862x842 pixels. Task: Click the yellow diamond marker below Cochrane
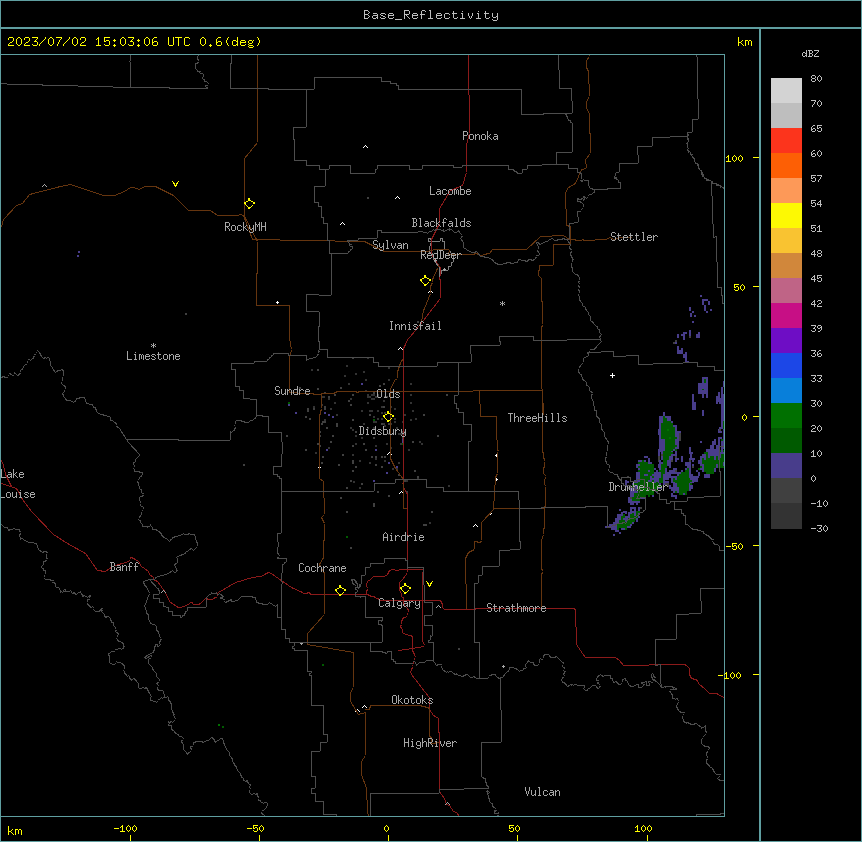[x=340, y=590]
